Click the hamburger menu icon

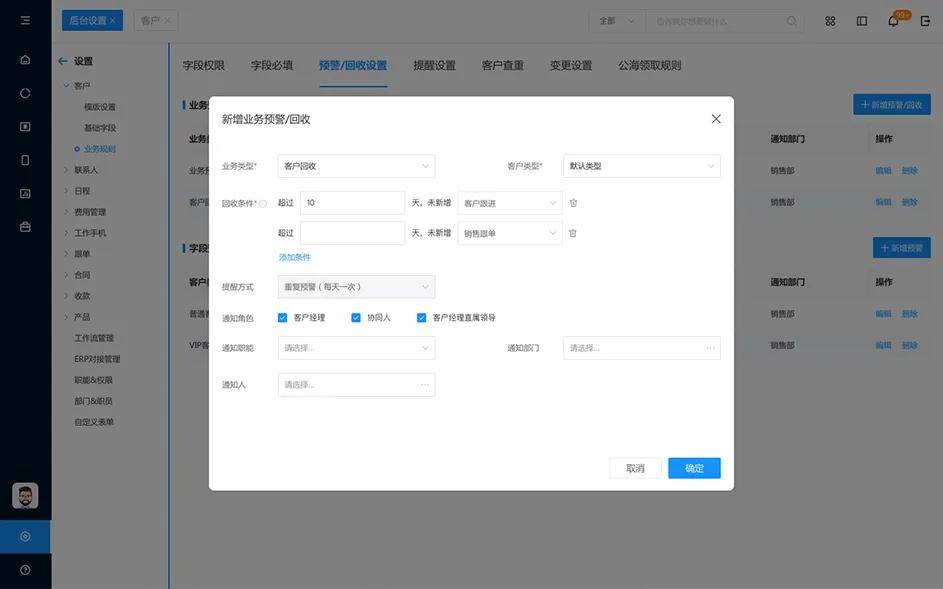coord(25,21)
